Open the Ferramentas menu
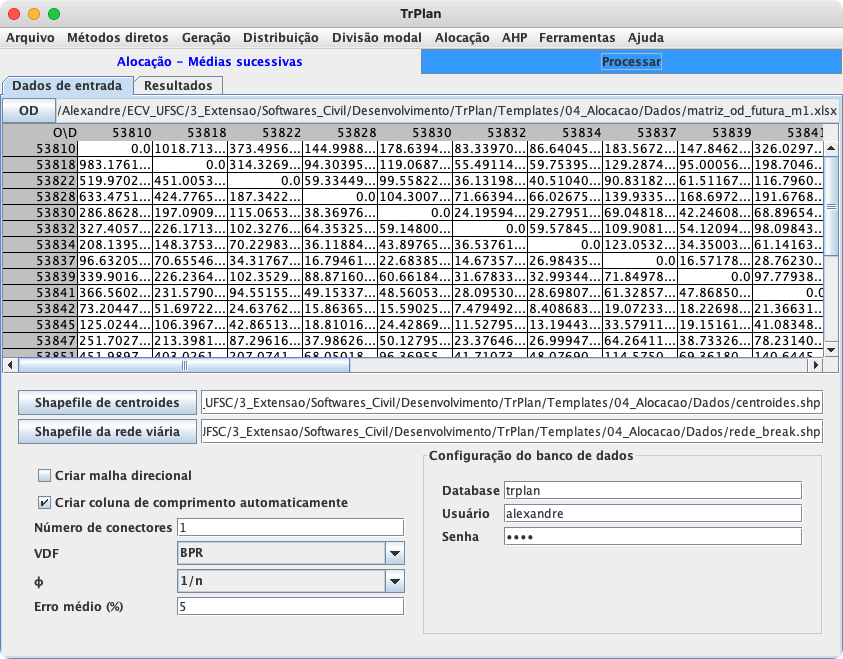843x659 pixels. (577, 38)
